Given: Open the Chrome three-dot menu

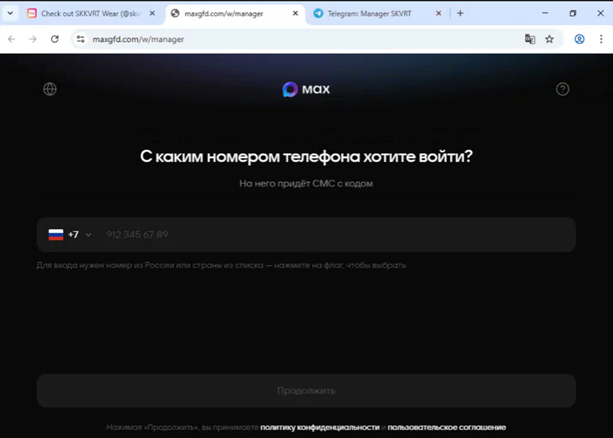Looking at the screenshot, I should point(601,39).
